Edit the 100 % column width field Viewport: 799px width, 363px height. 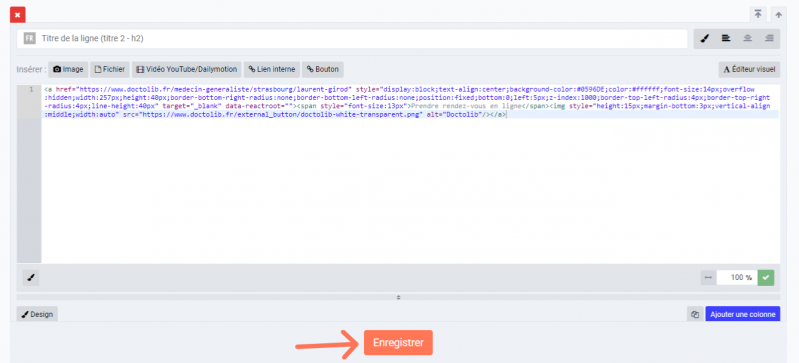(x=736, y=278)
